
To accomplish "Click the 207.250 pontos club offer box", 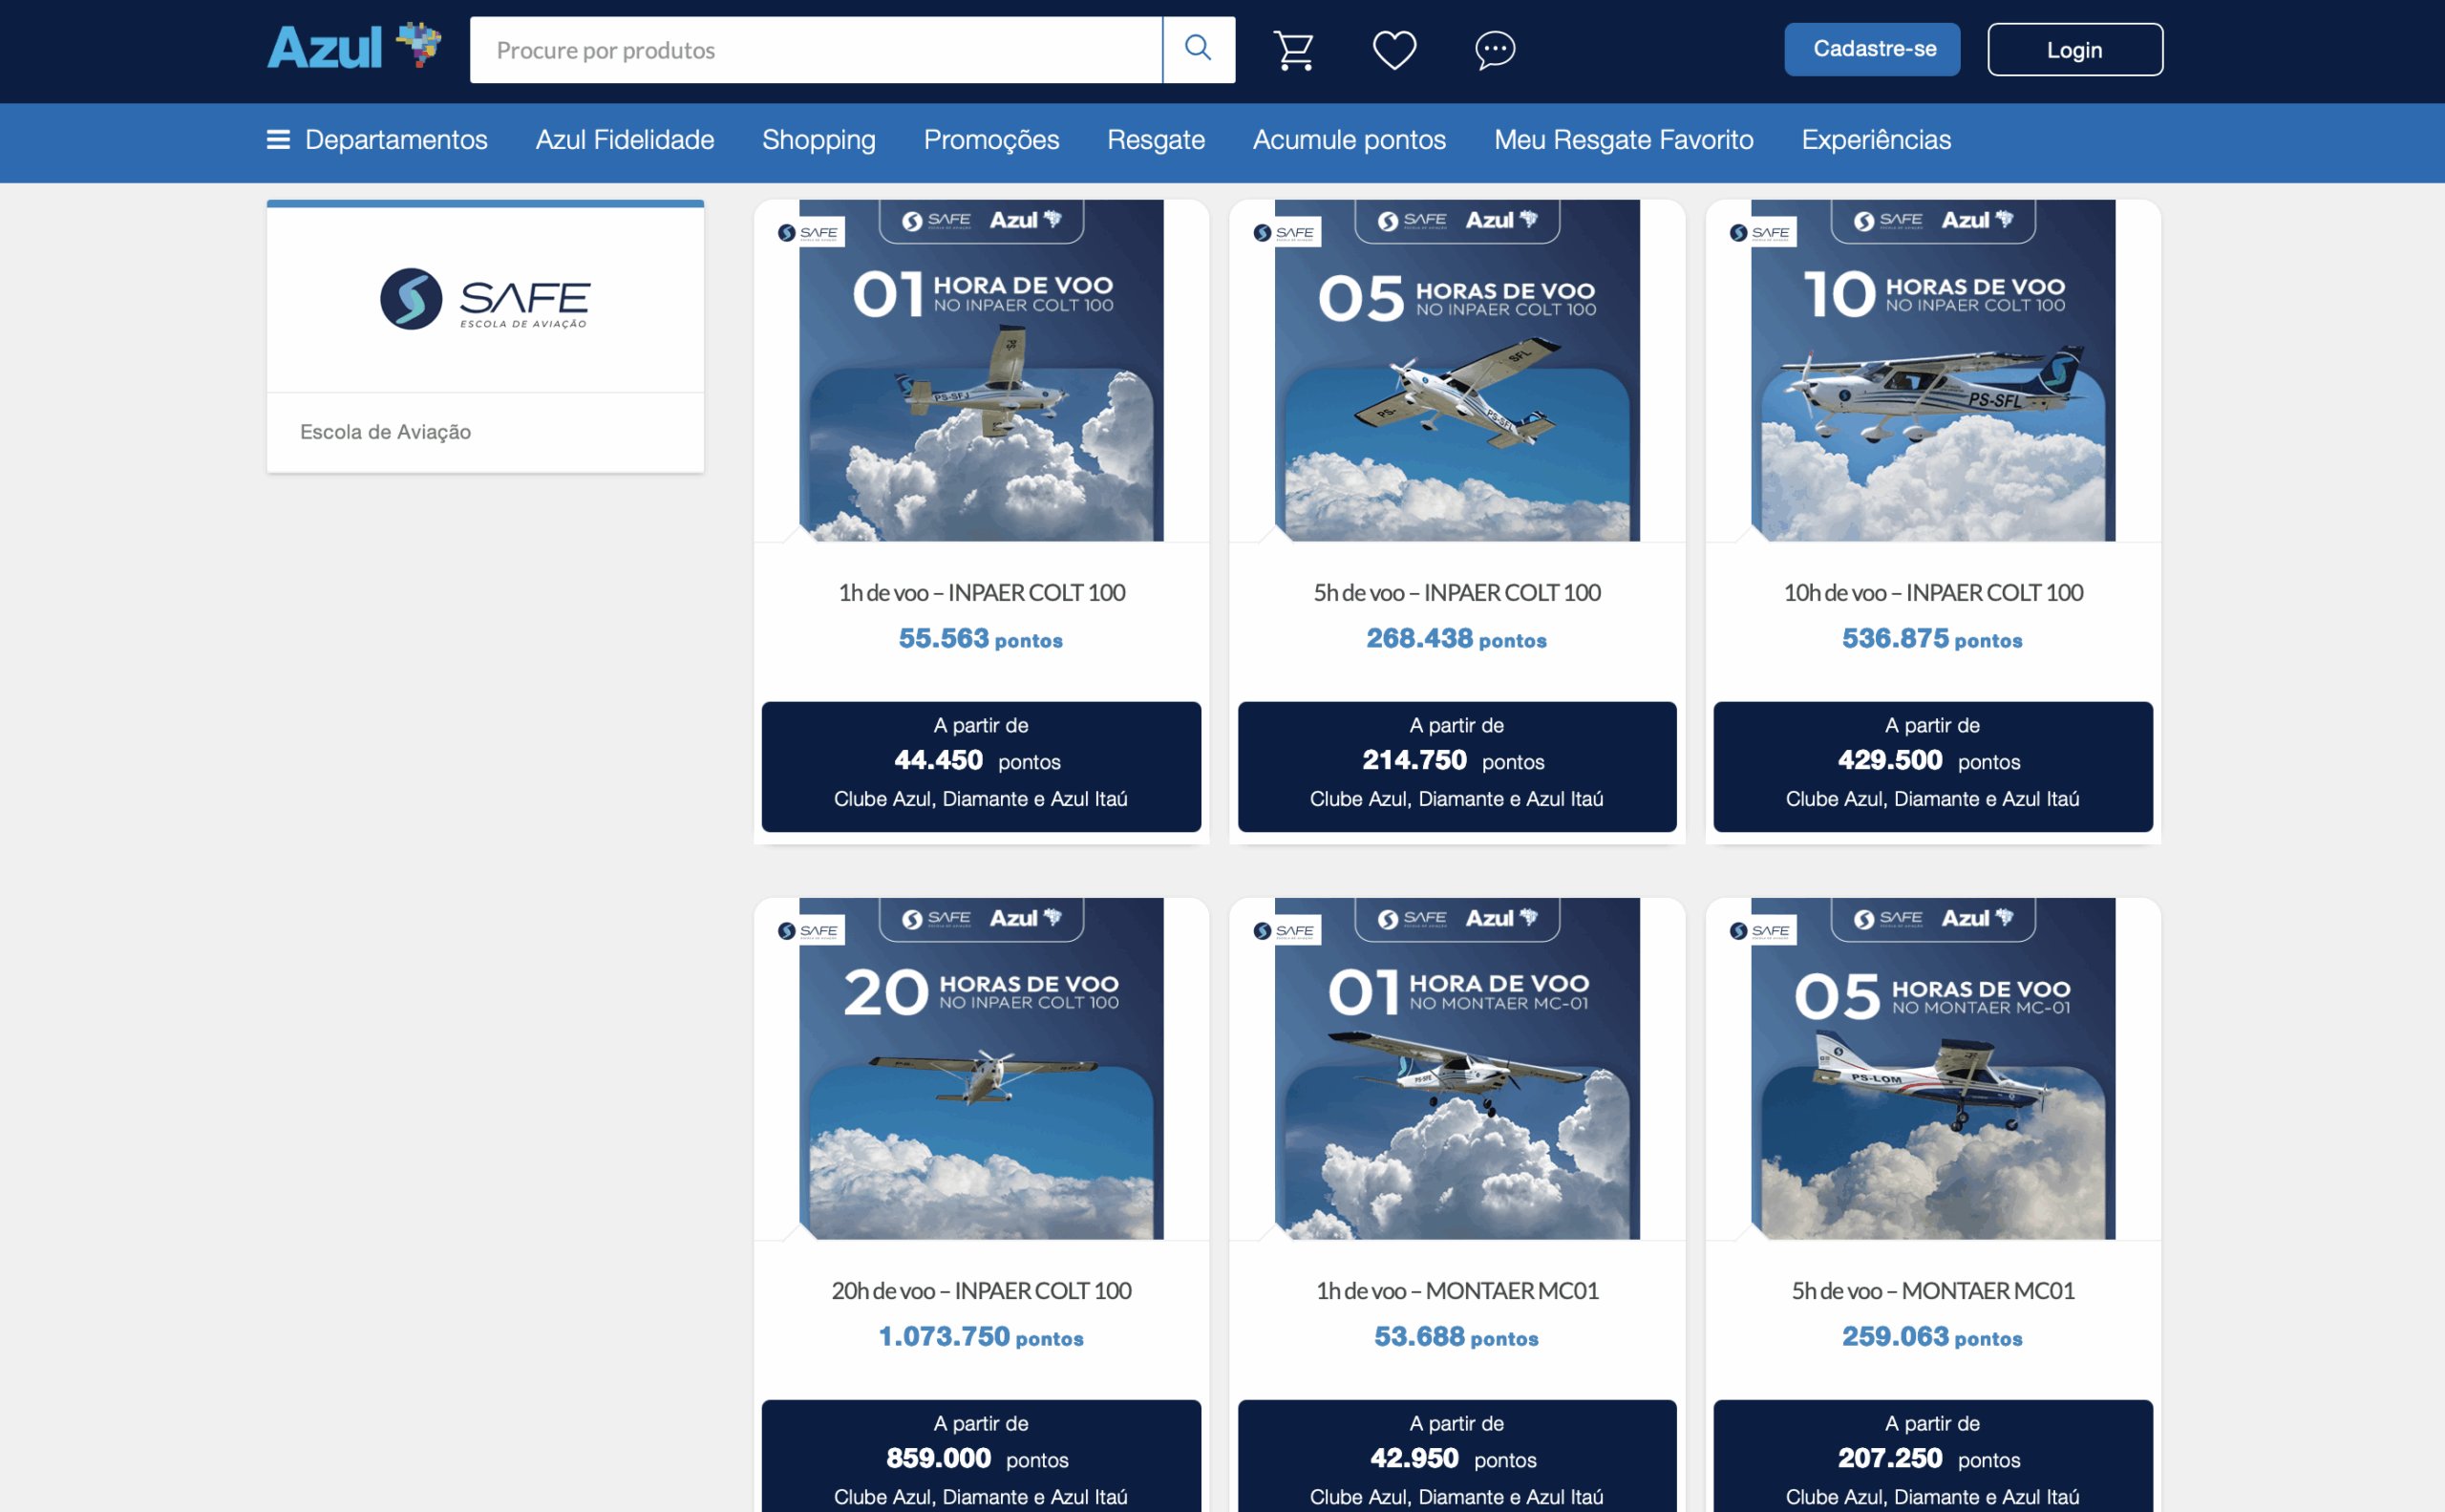I will click(1933, 1456).
